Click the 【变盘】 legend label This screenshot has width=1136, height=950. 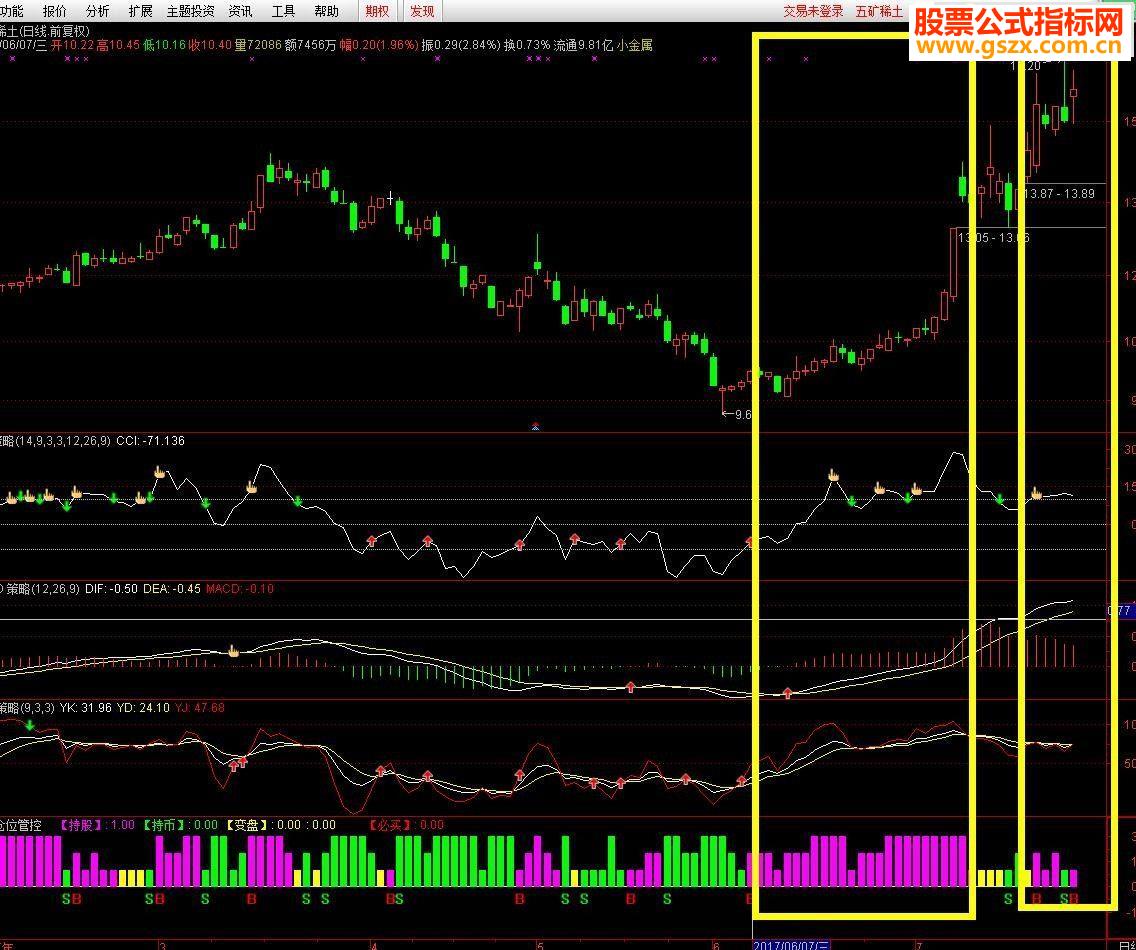point(248,825)
